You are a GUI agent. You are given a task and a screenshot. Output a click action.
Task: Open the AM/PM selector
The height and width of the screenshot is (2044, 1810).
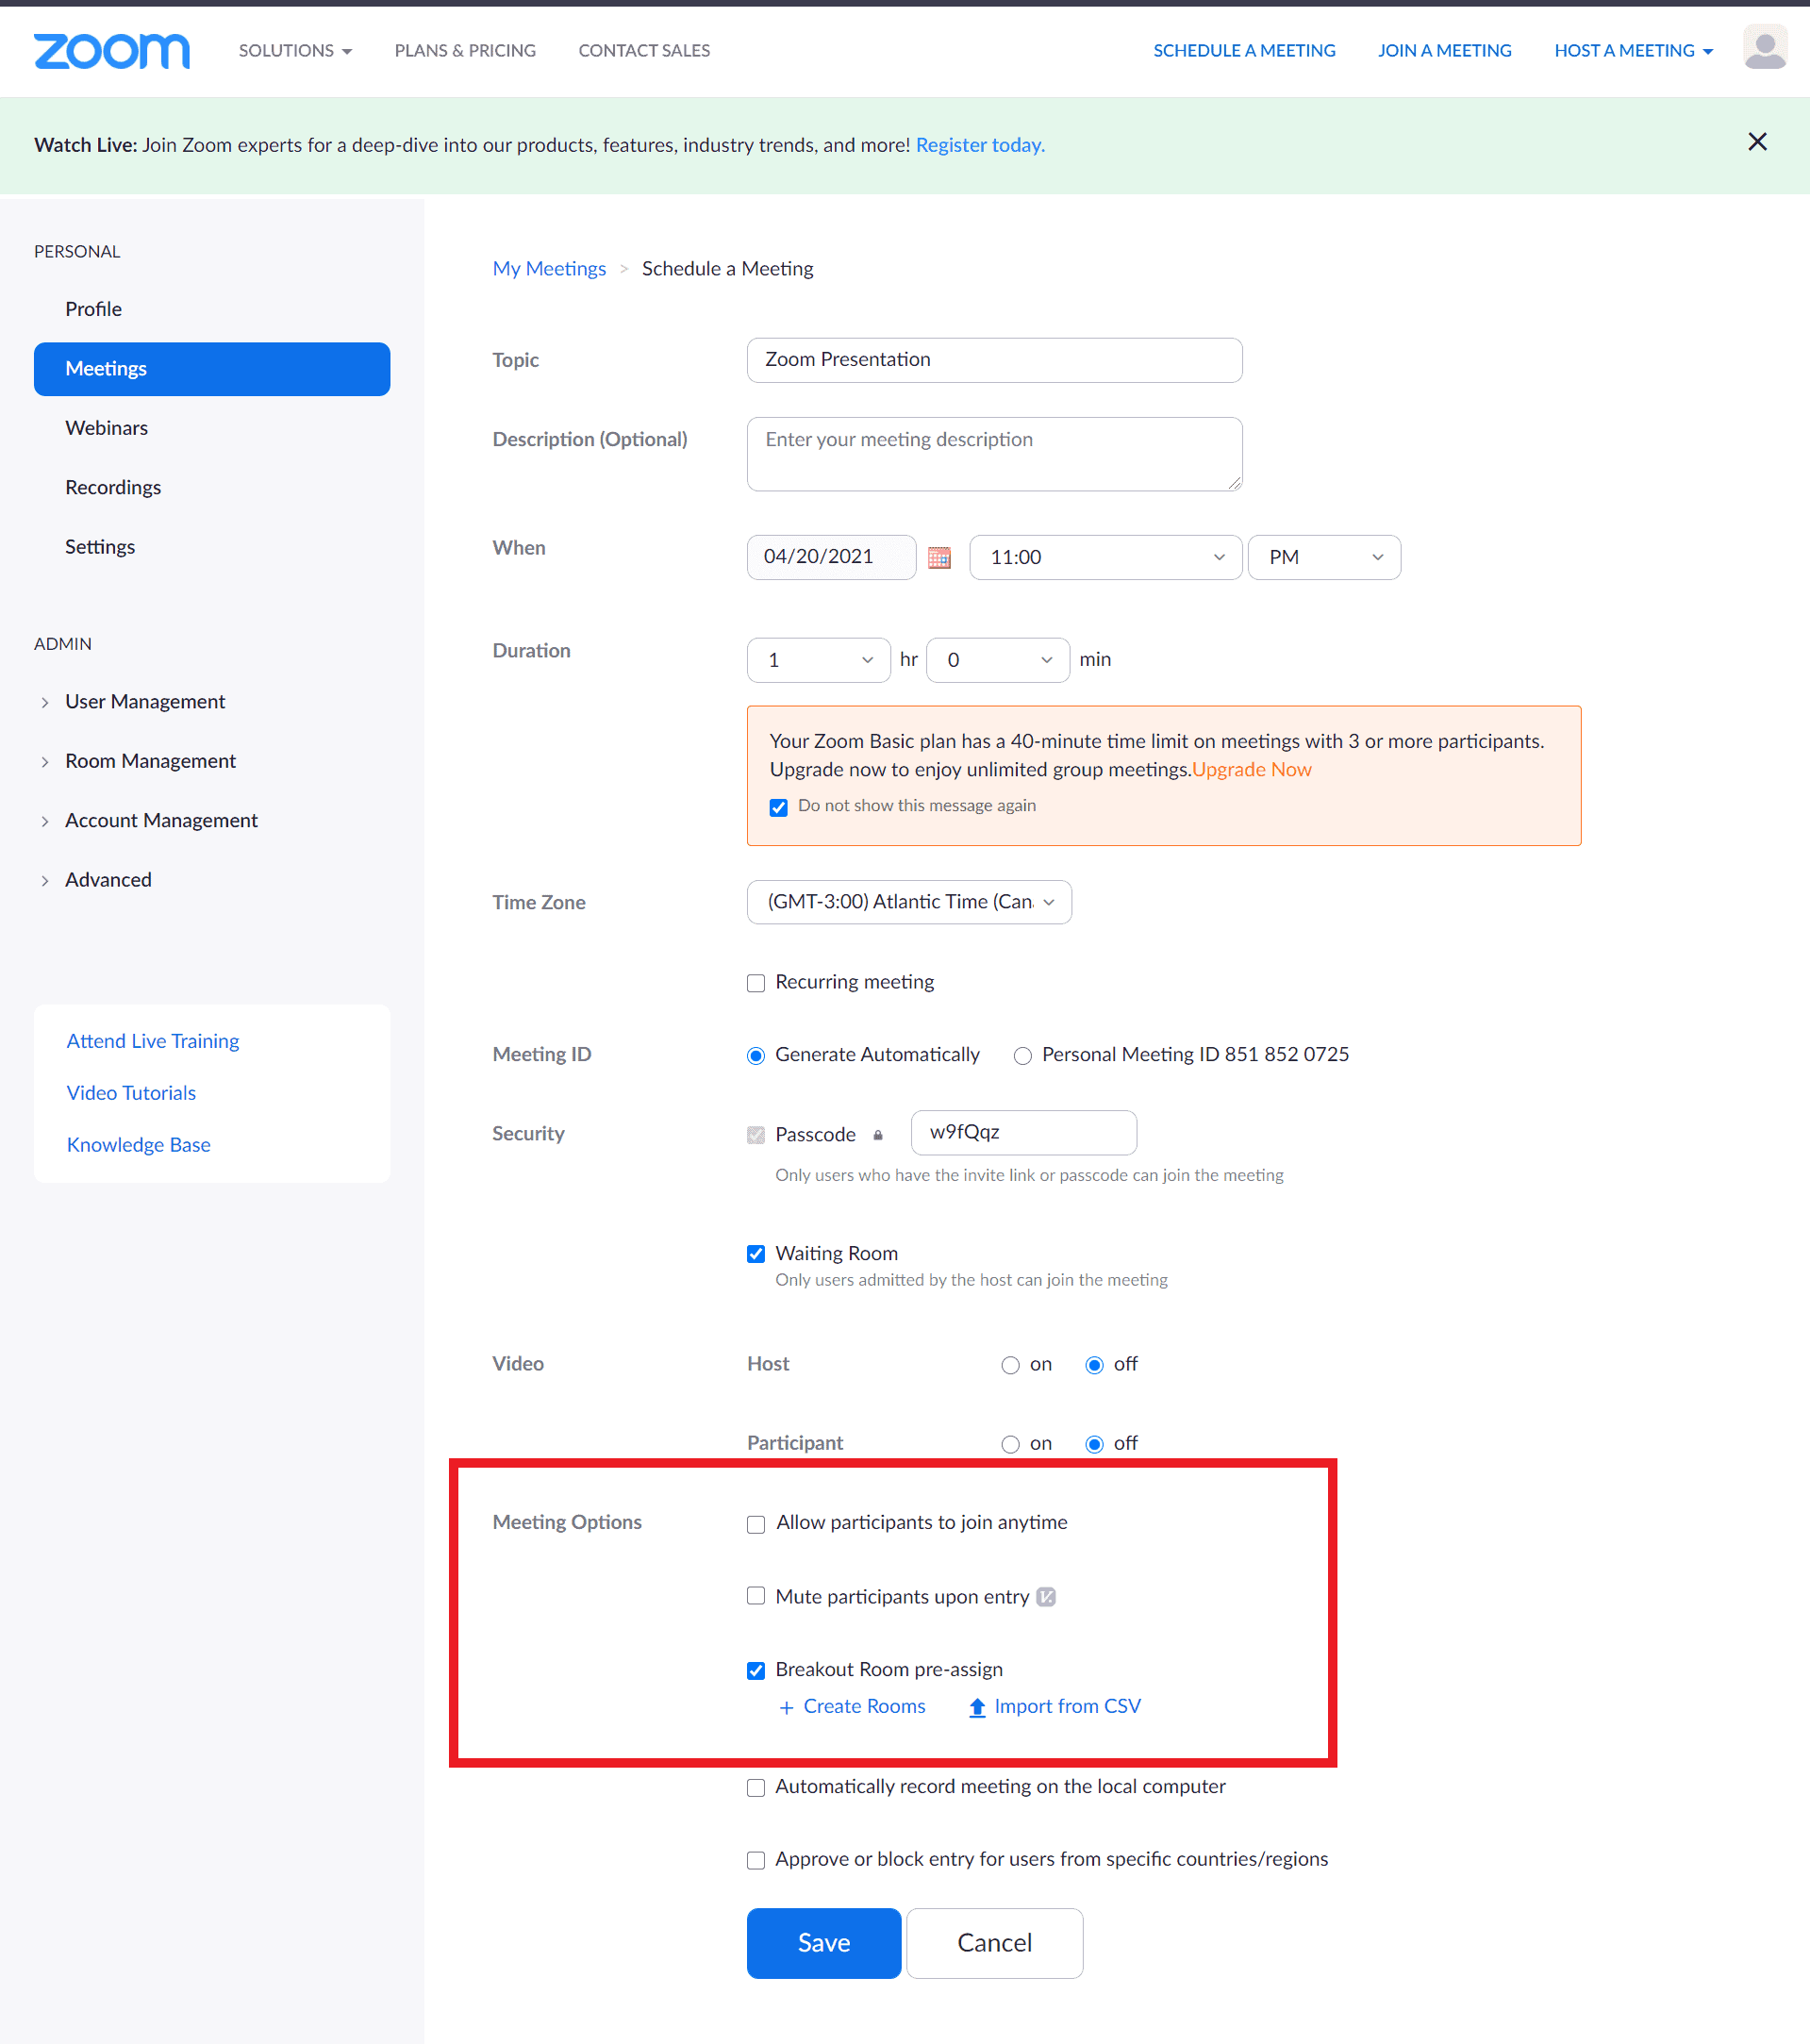[1324, 558]
